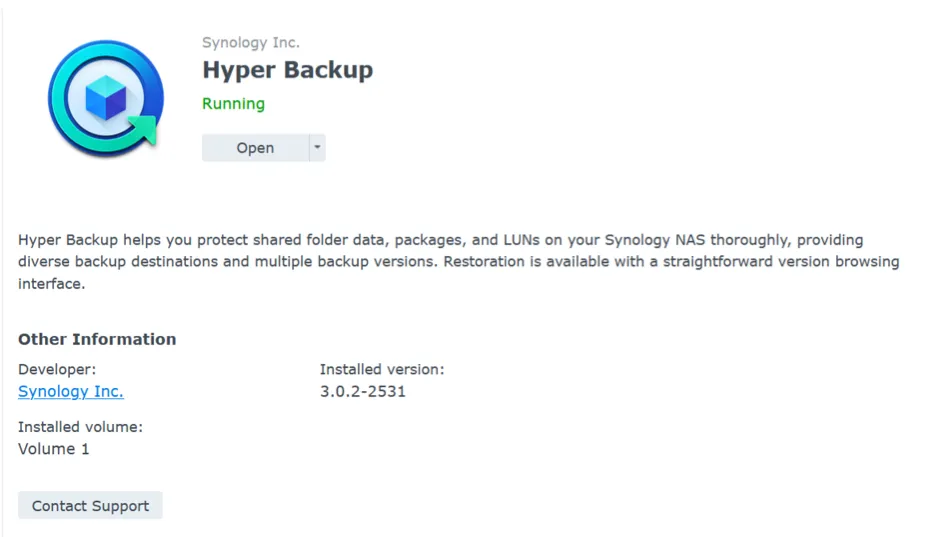951x537 pixels.
Task: Click the green arrow tip on the app icon
Action: point(146,130)
